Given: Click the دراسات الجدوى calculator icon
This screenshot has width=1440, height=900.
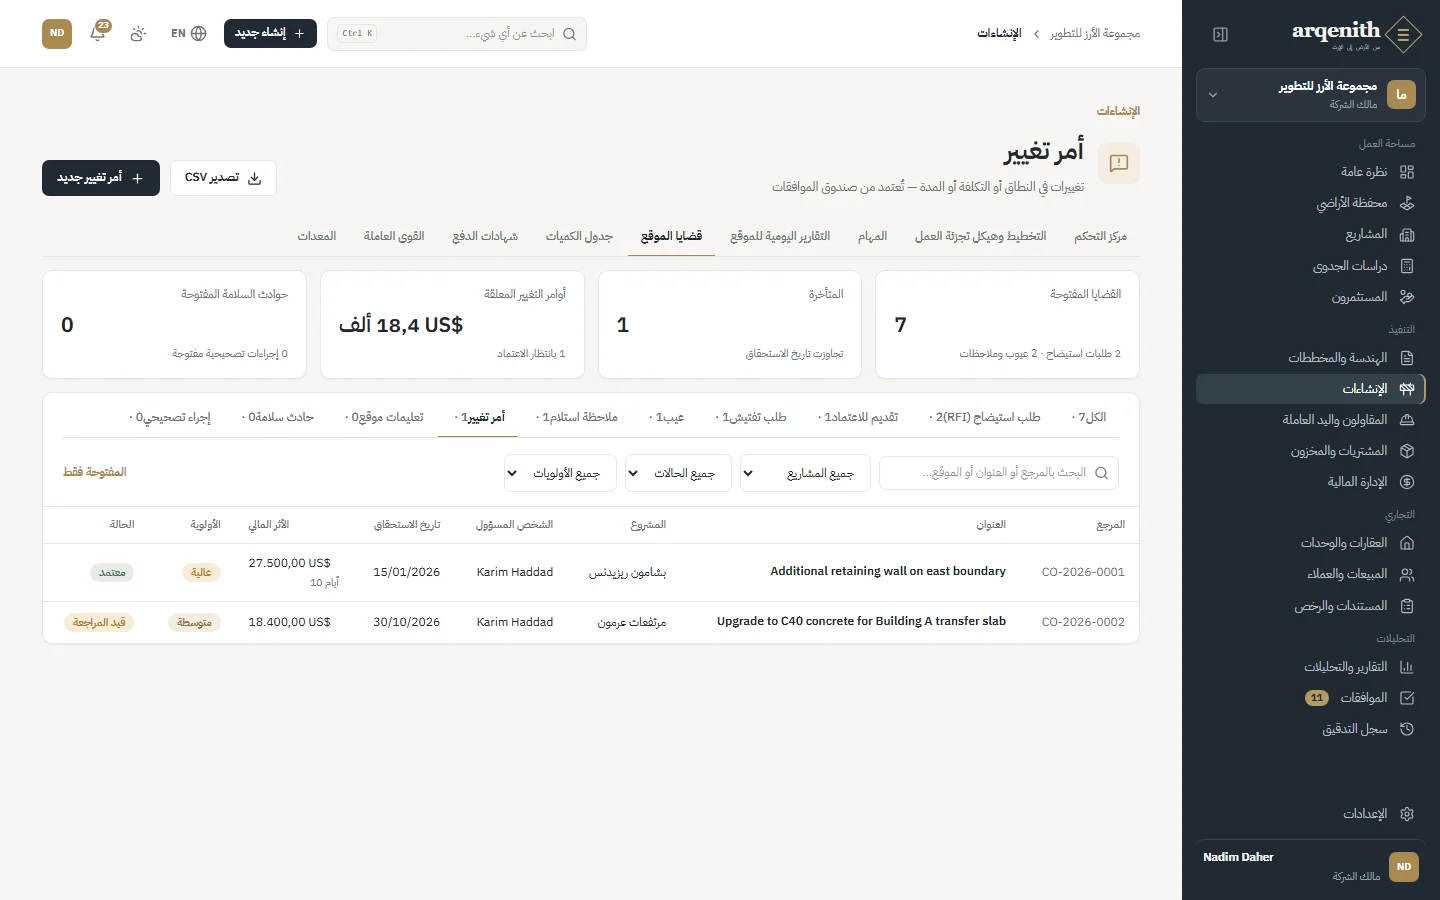Looking at the screenshot, I should tap(1407, 266).
